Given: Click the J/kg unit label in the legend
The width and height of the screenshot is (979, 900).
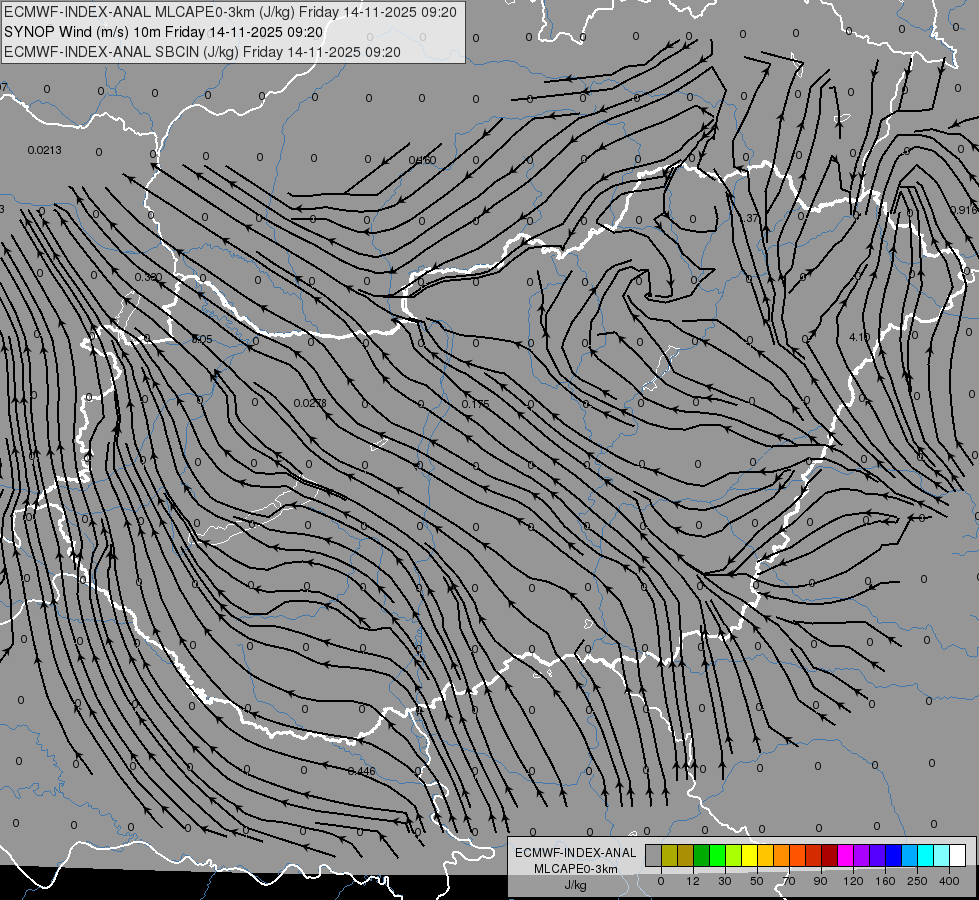Looking at the screenshot, I should point(575,885).
